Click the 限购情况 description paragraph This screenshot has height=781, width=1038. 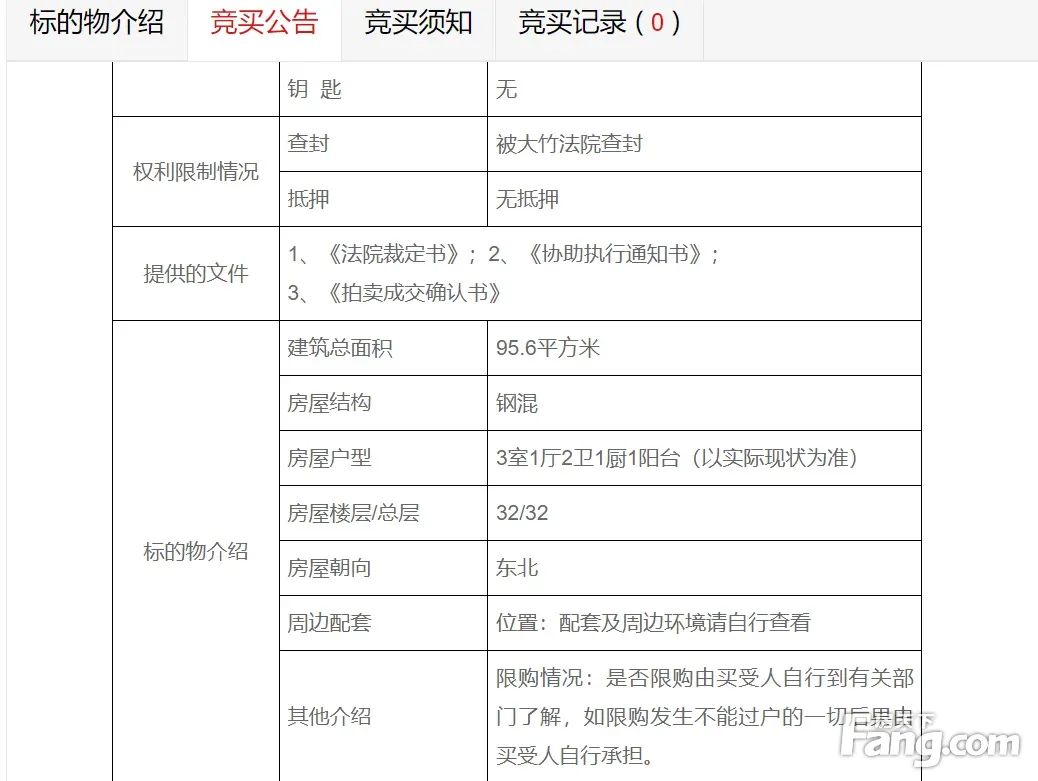pyautogui.click(x=704, y=716)
